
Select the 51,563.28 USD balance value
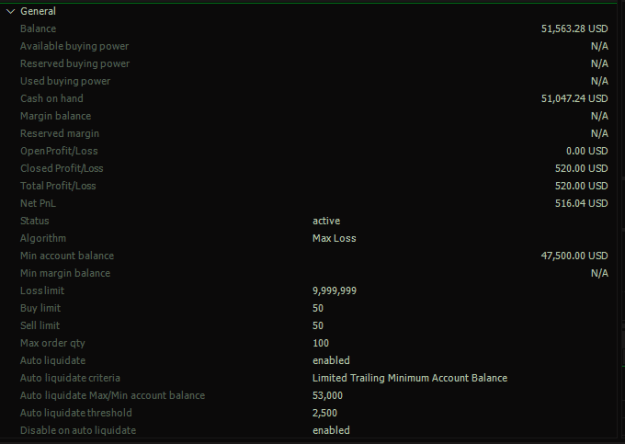pos(574,29)
